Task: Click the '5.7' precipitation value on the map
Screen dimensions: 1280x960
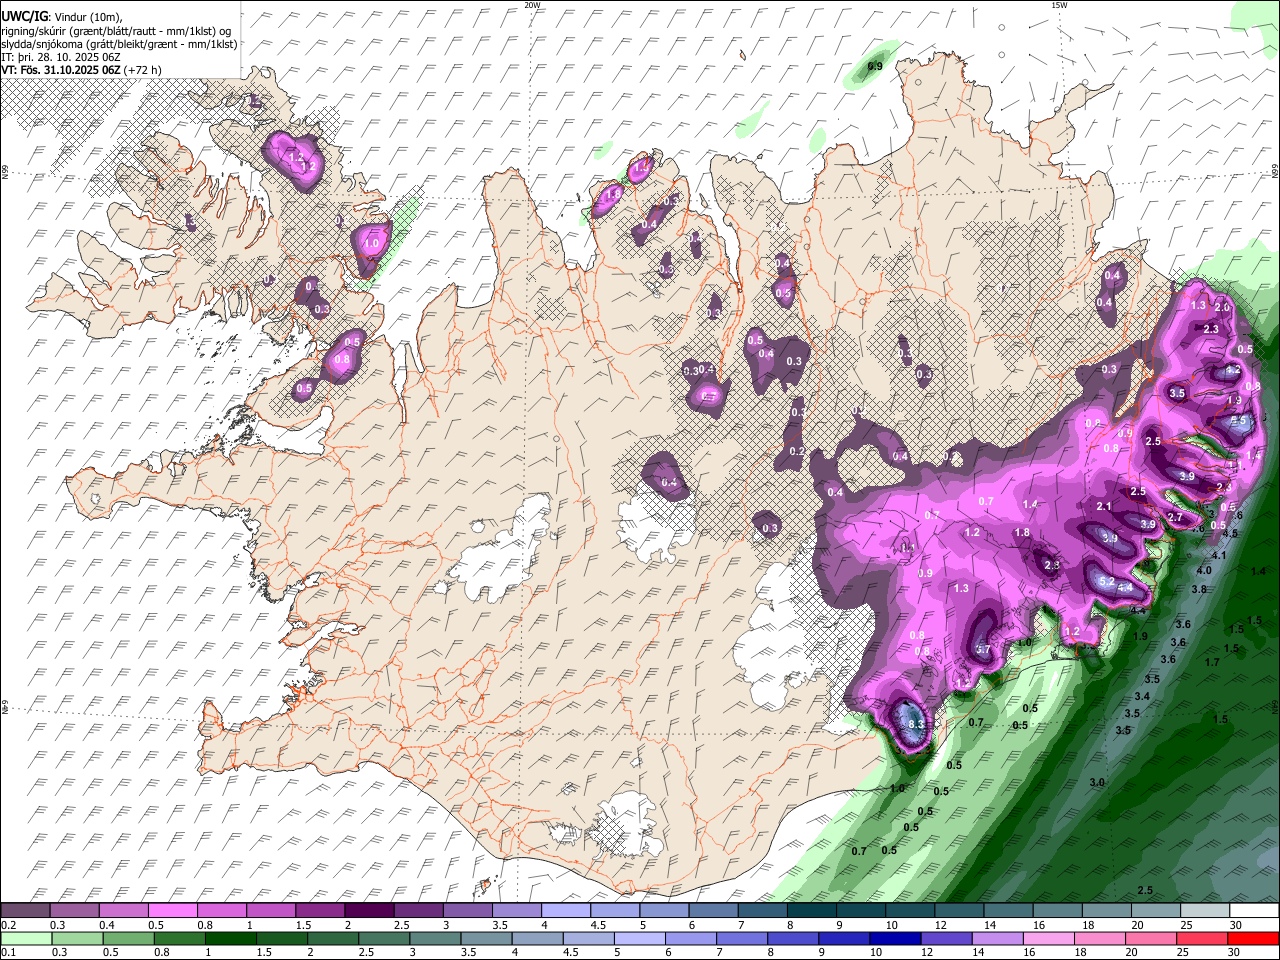Action: point(983,650)
